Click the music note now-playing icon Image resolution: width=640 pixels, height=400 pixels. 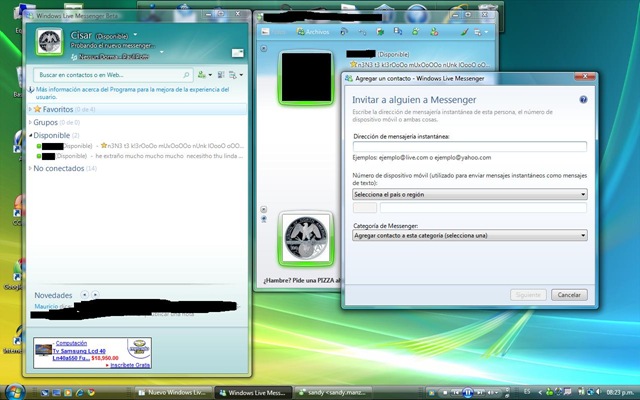pyautogui.click(x=74, y=57)
